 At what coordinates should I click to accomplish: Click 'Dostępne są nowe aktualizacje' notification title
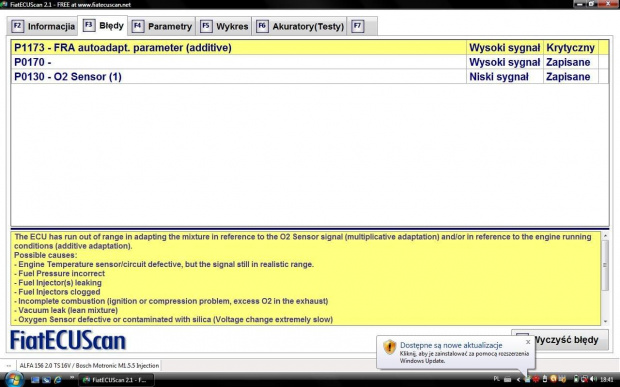click(x=451, y=345)
